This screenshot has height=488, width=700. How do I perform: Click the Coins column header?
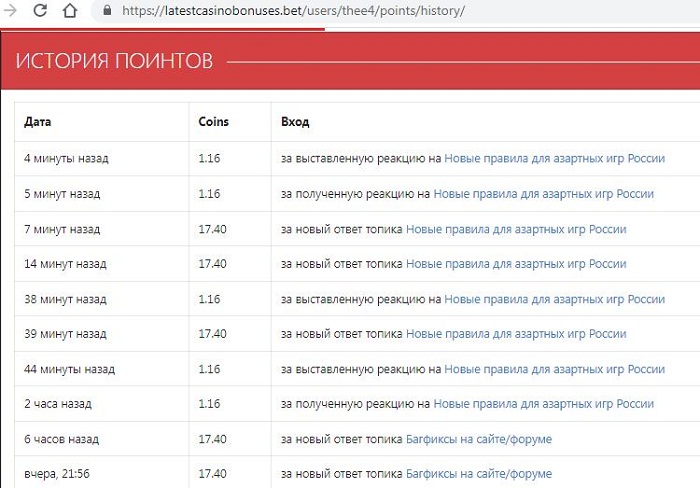click(x=213, y=122)
